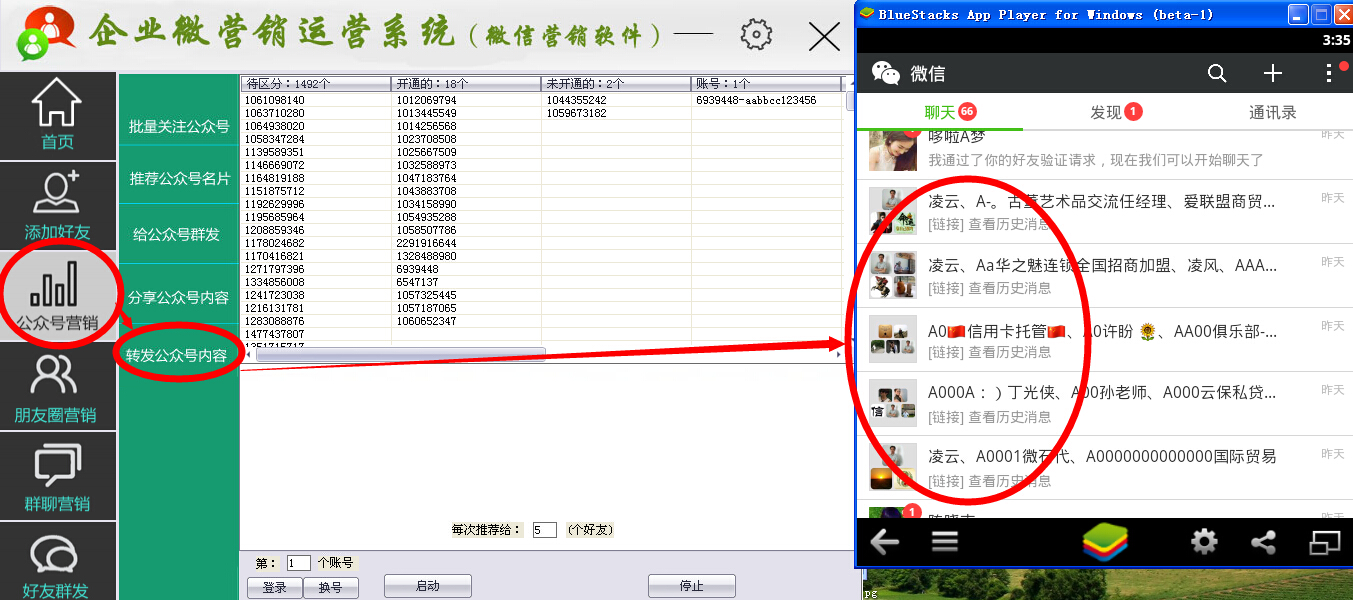Click the 启动 start button
This screenshot has width=1353, height=600.
[428, 586]
